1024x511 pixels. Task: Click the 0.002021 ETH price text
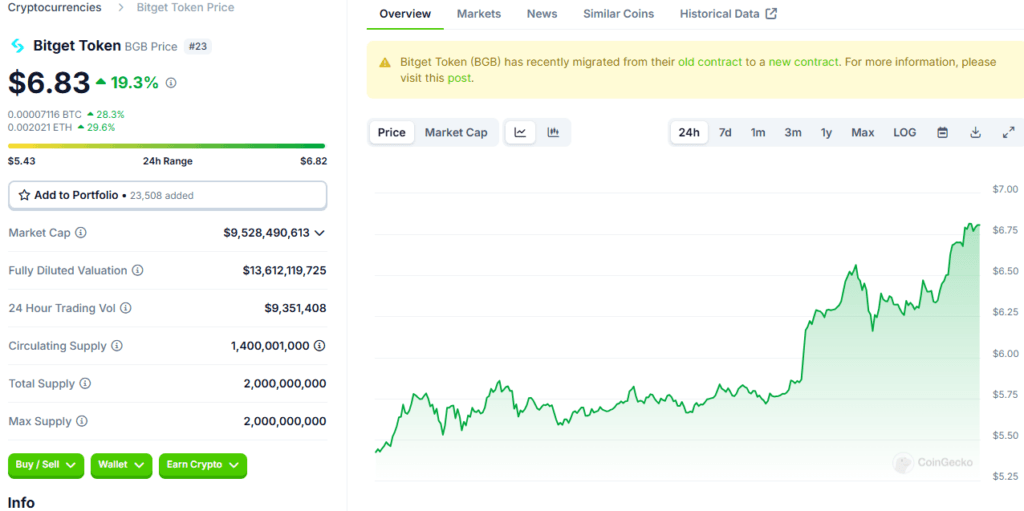tap(40, 127)
